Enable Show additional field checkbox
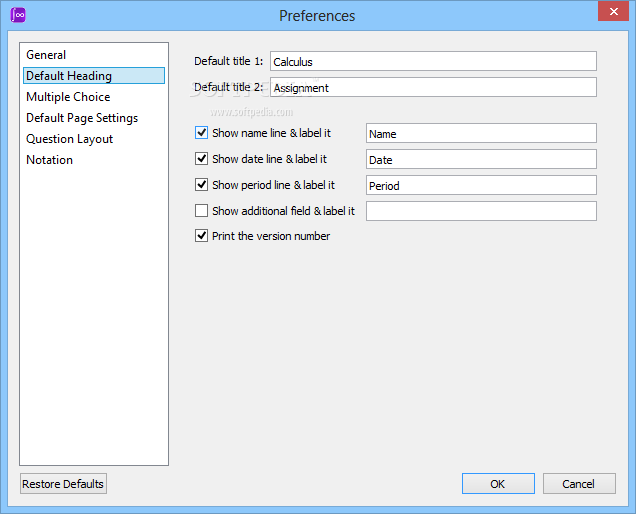 202,211
